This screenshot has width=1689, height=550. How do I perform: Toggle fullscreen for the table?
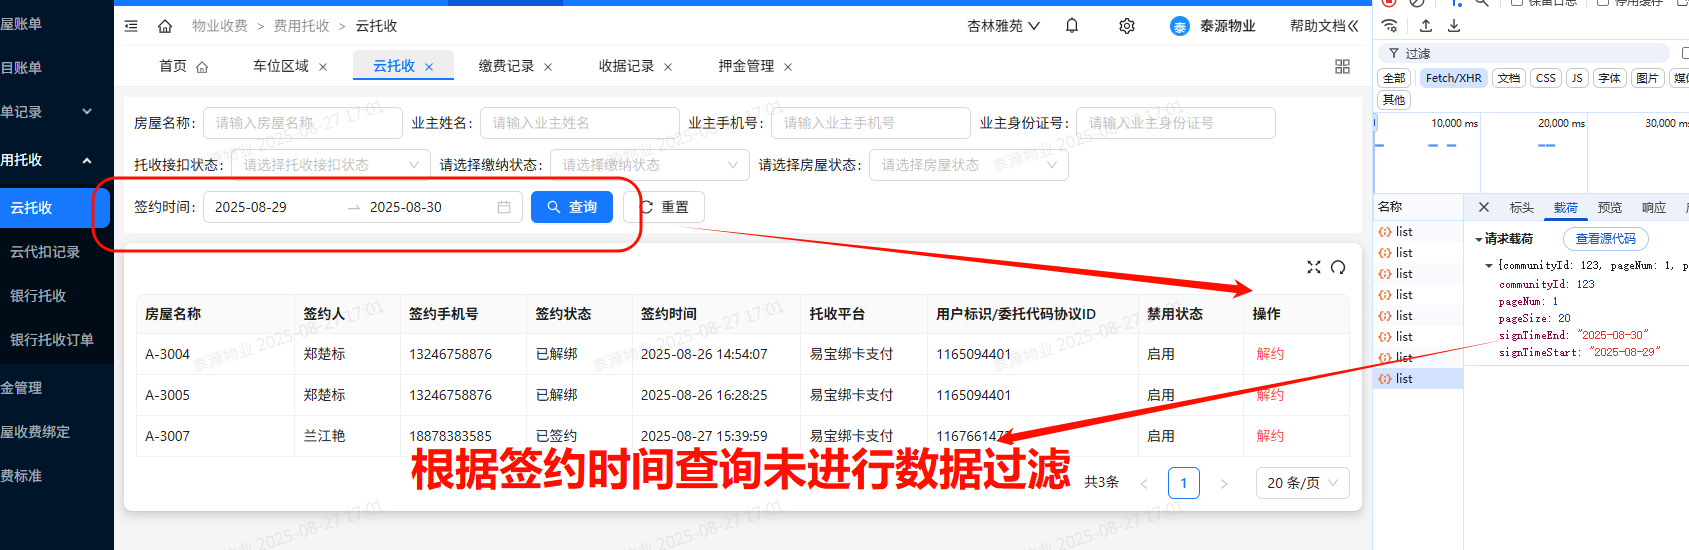1314,267
